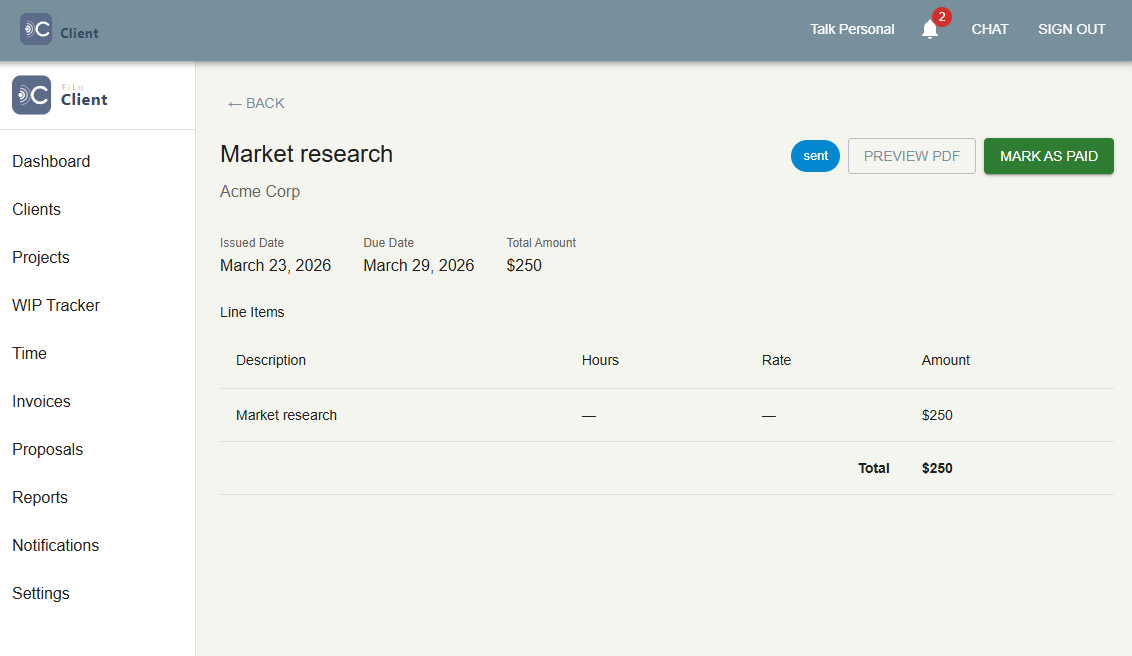Open the WIP Tracker
1132x656 pixels.
pos(55,305)
